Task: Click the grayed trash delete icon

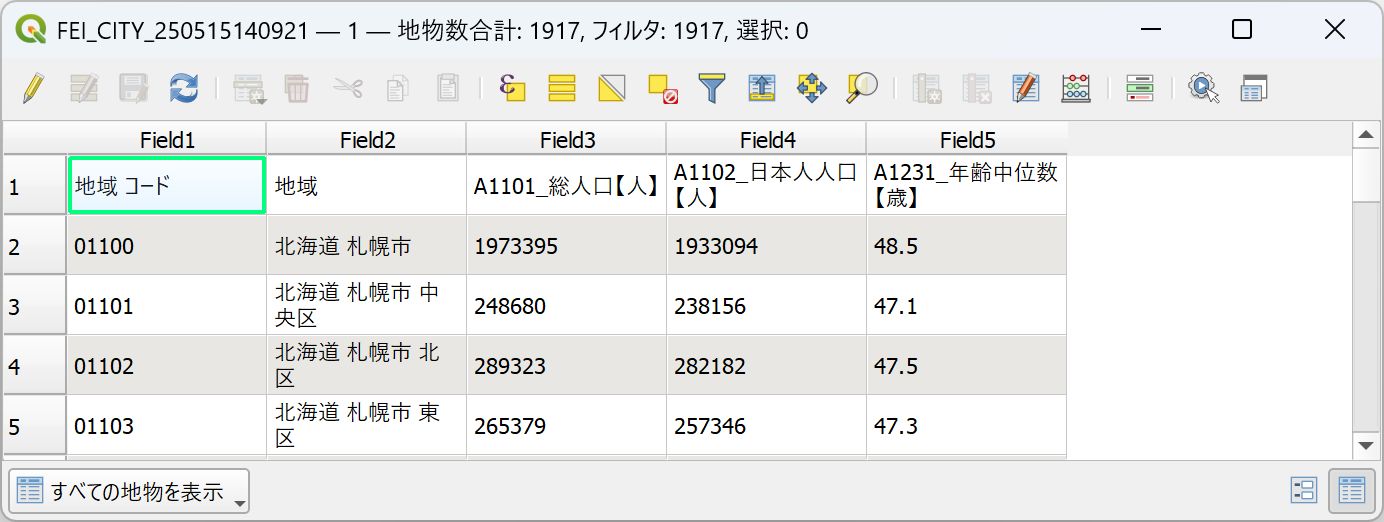Action: 297,88
